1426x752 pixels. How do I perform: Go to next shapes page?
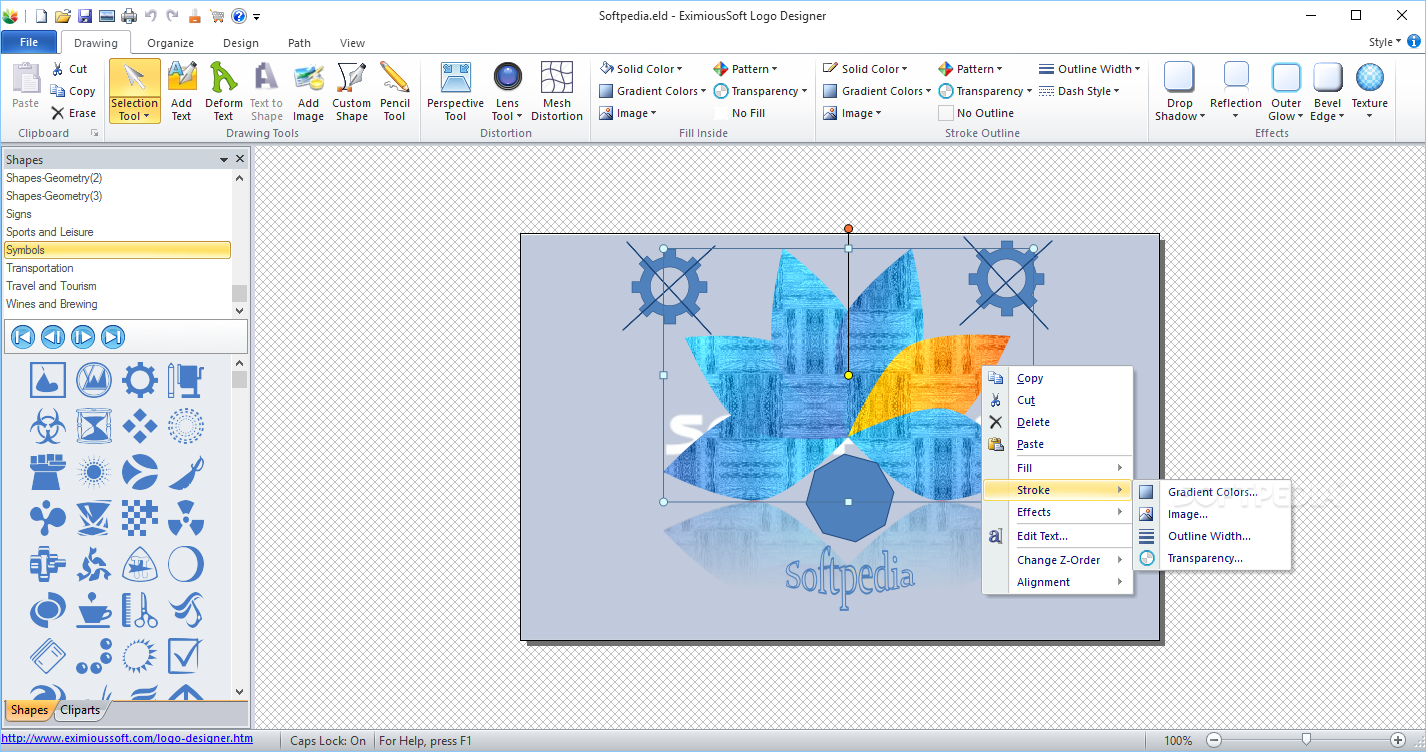(x=83, y=337)
